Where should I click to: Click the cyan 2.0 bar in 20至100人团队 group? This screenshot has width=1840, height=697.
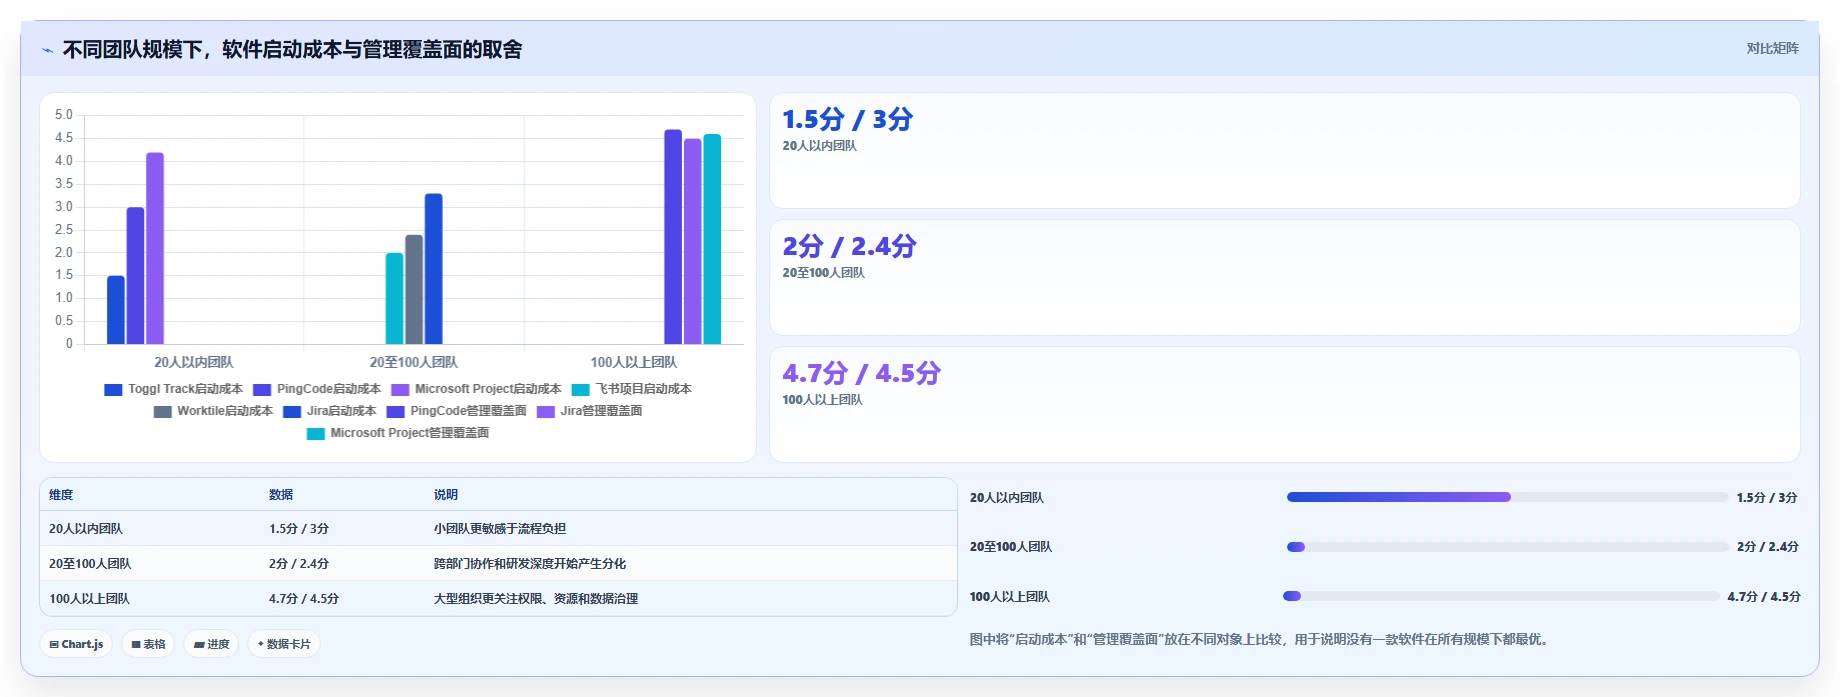395,298
